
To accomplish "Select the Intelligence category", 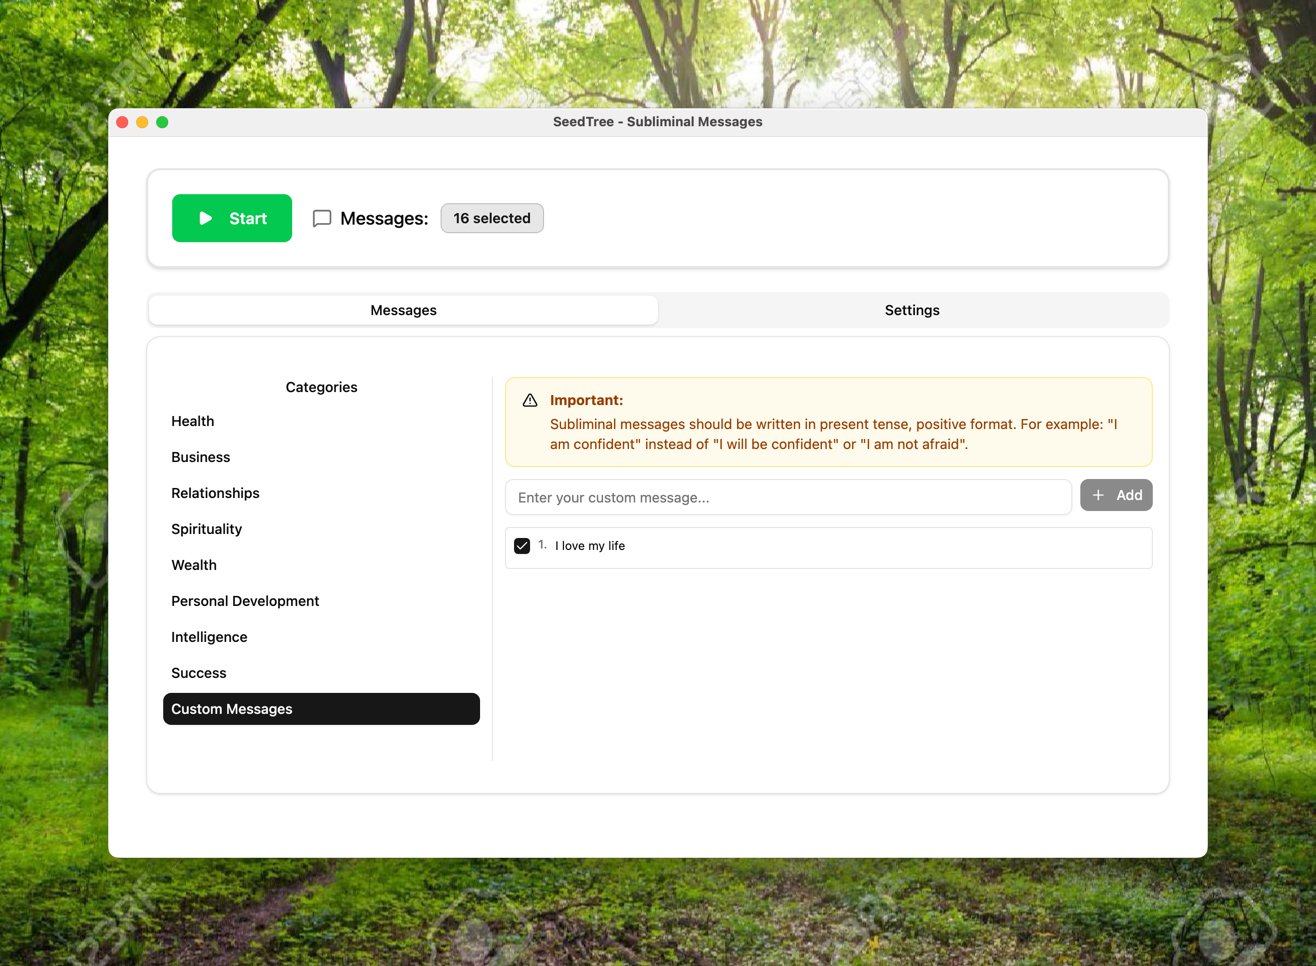I will click(x=209, y=637).
